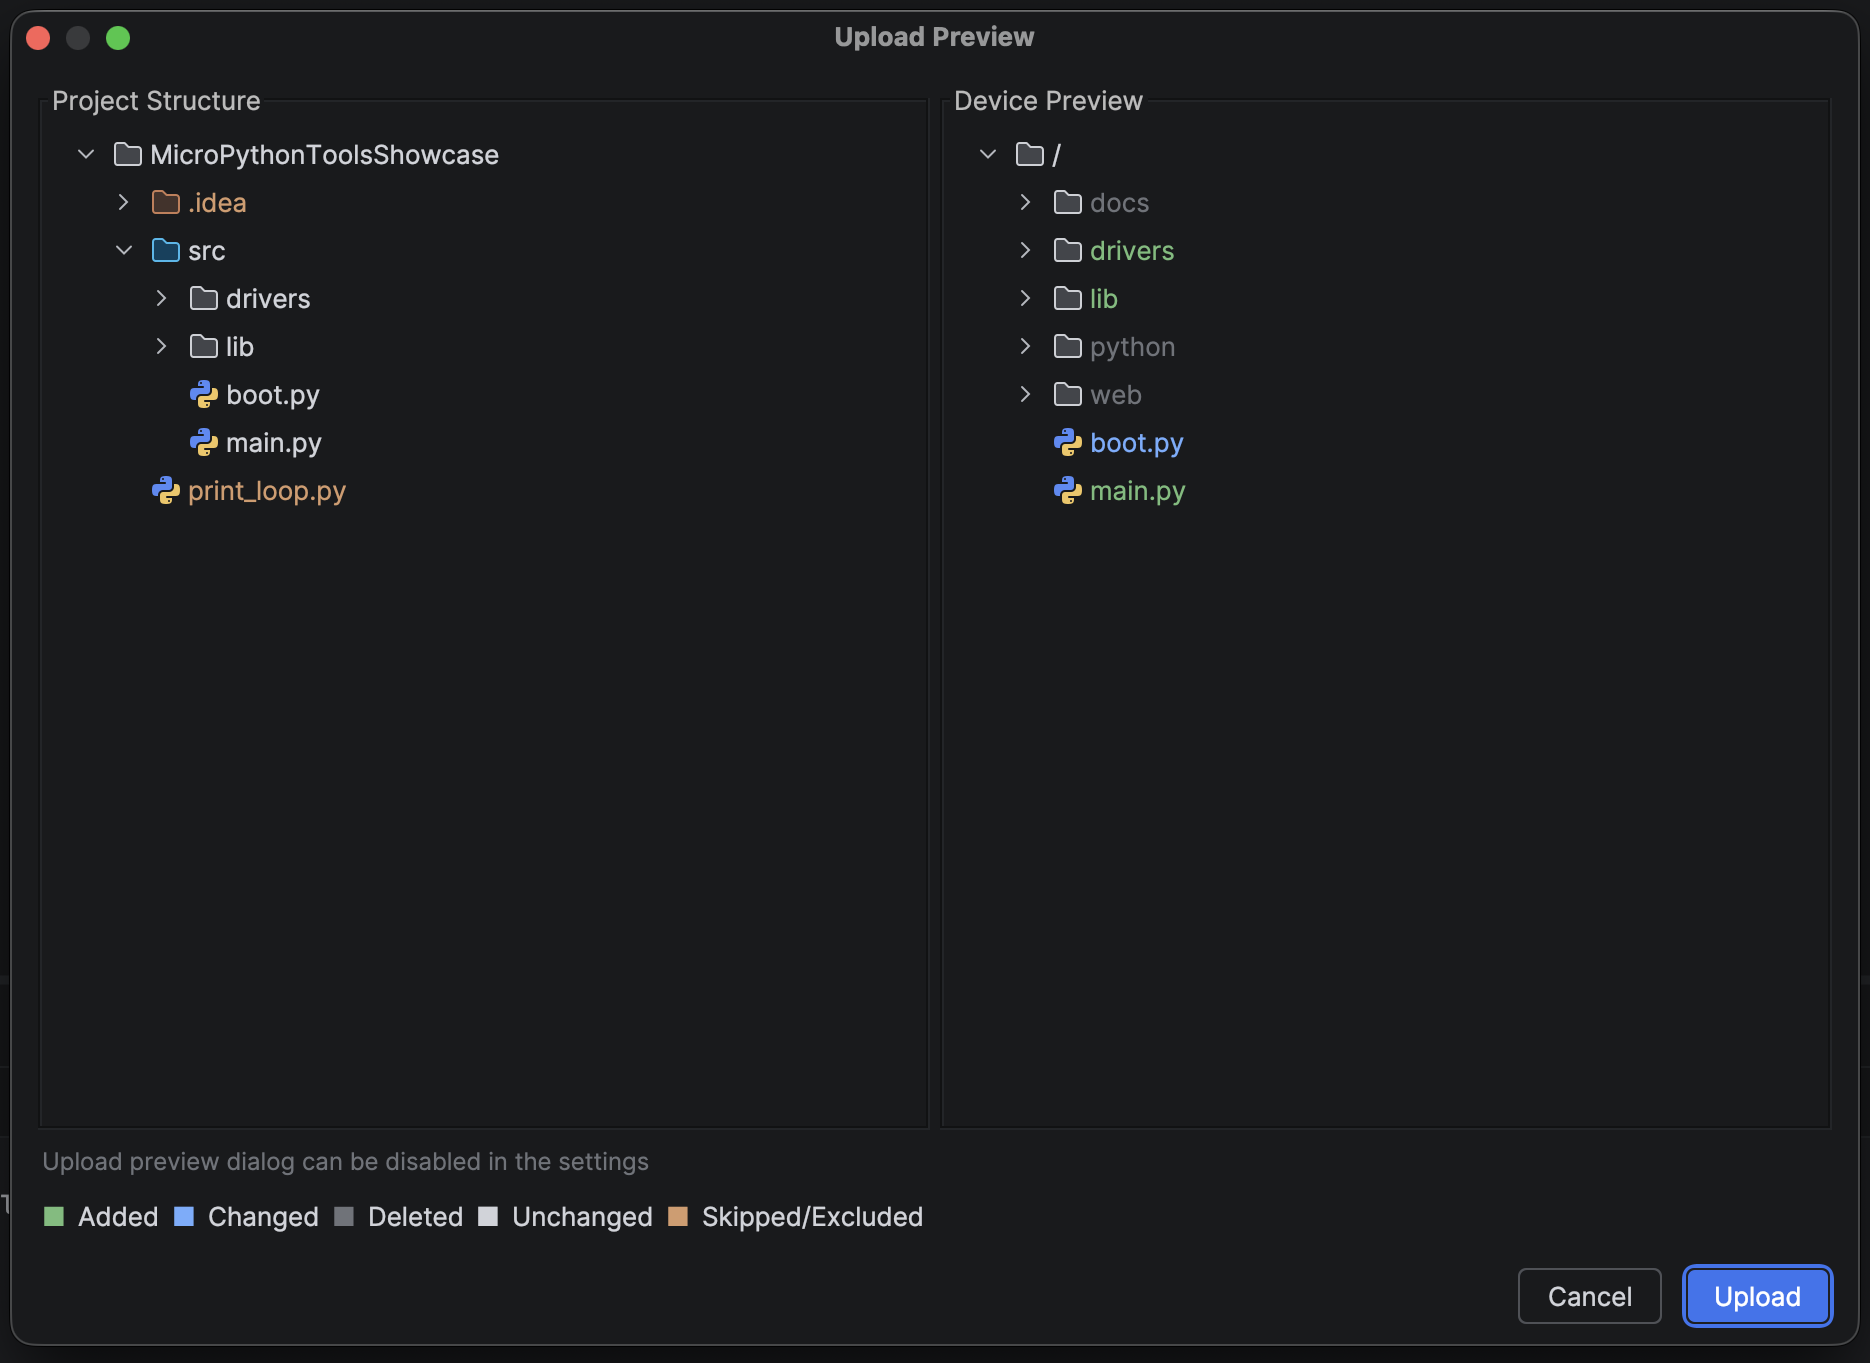Click the Python icon of boot.py under src
Viewport: 1870px width, 1363px height.
coord(204,395)
